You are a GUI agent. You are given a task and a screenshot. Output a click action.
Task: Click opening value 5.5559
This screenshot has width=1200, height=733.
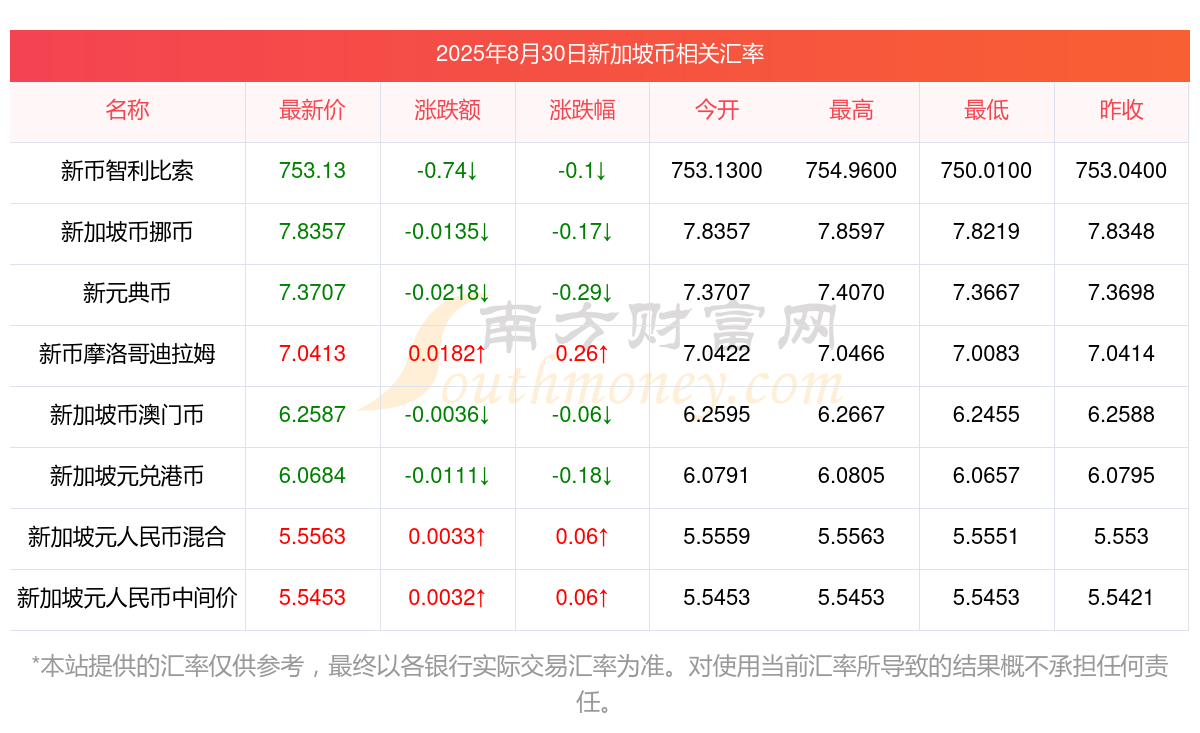tap(717, 537)
